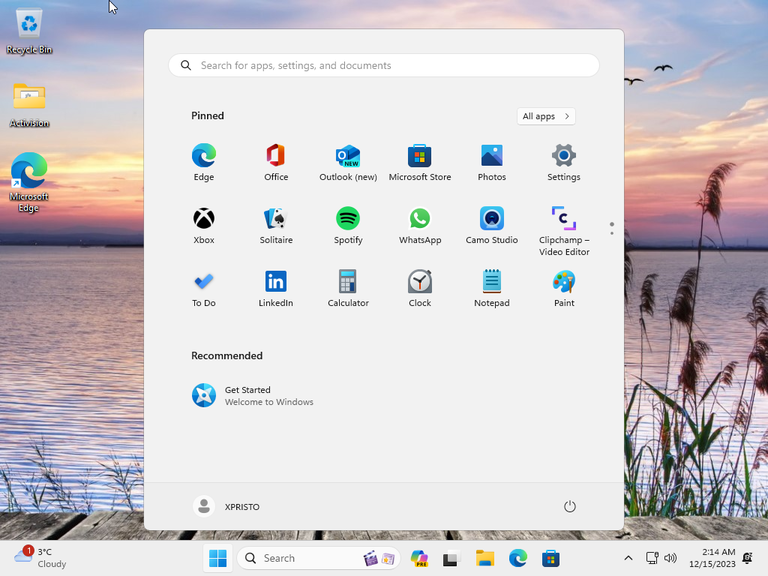768x576 pixels.
Task: Open notifications bell icon
Action: pyautogui.click(x=747, y=558)
